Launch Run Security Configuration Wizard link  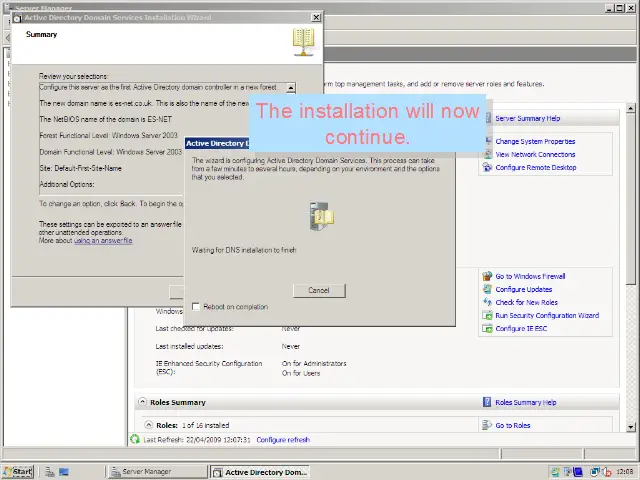pos(547,316)
